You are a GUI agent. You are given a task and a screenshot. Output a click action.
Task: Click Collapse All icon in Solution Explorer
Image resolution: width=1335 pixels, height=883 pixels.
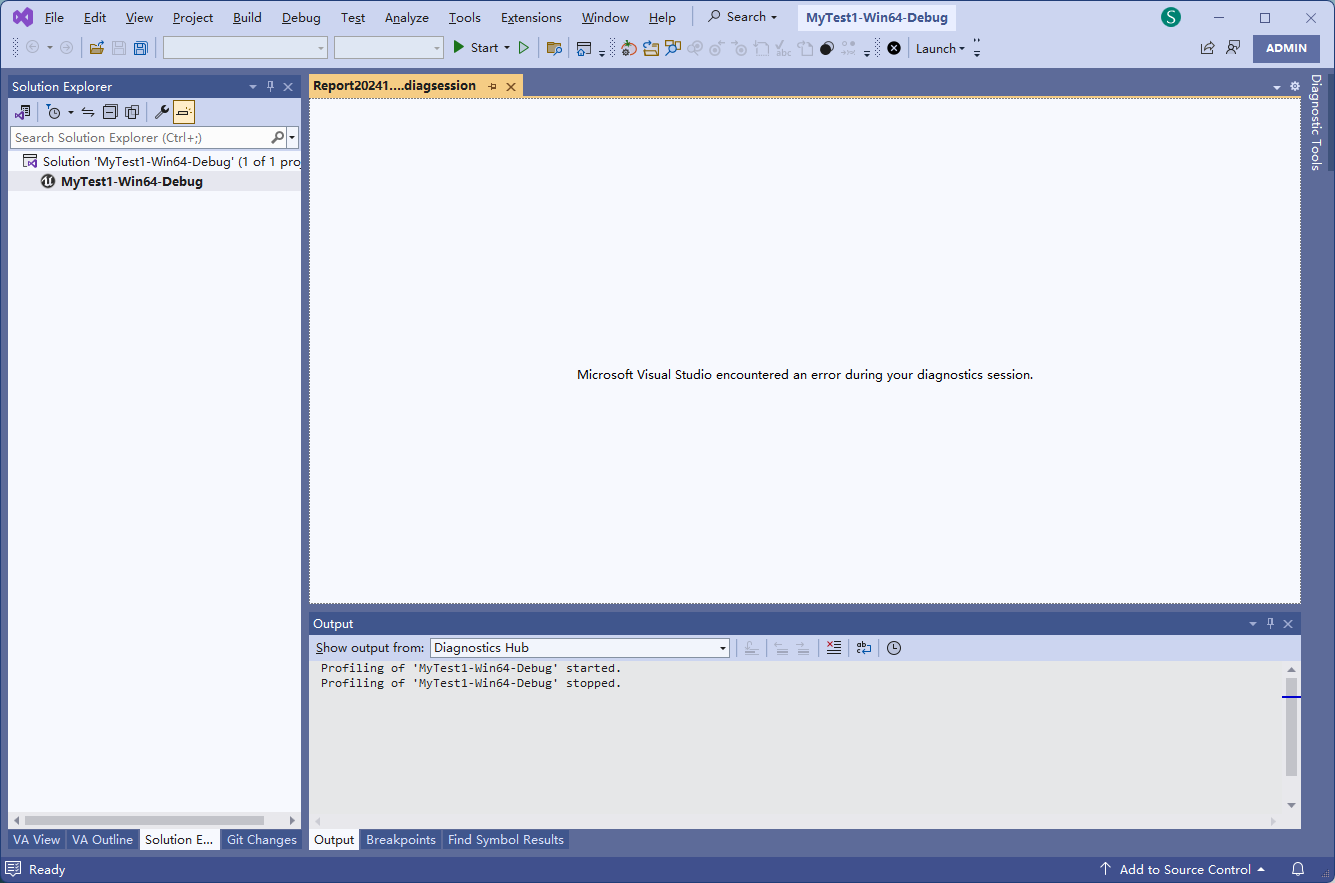tap(110, 112)
